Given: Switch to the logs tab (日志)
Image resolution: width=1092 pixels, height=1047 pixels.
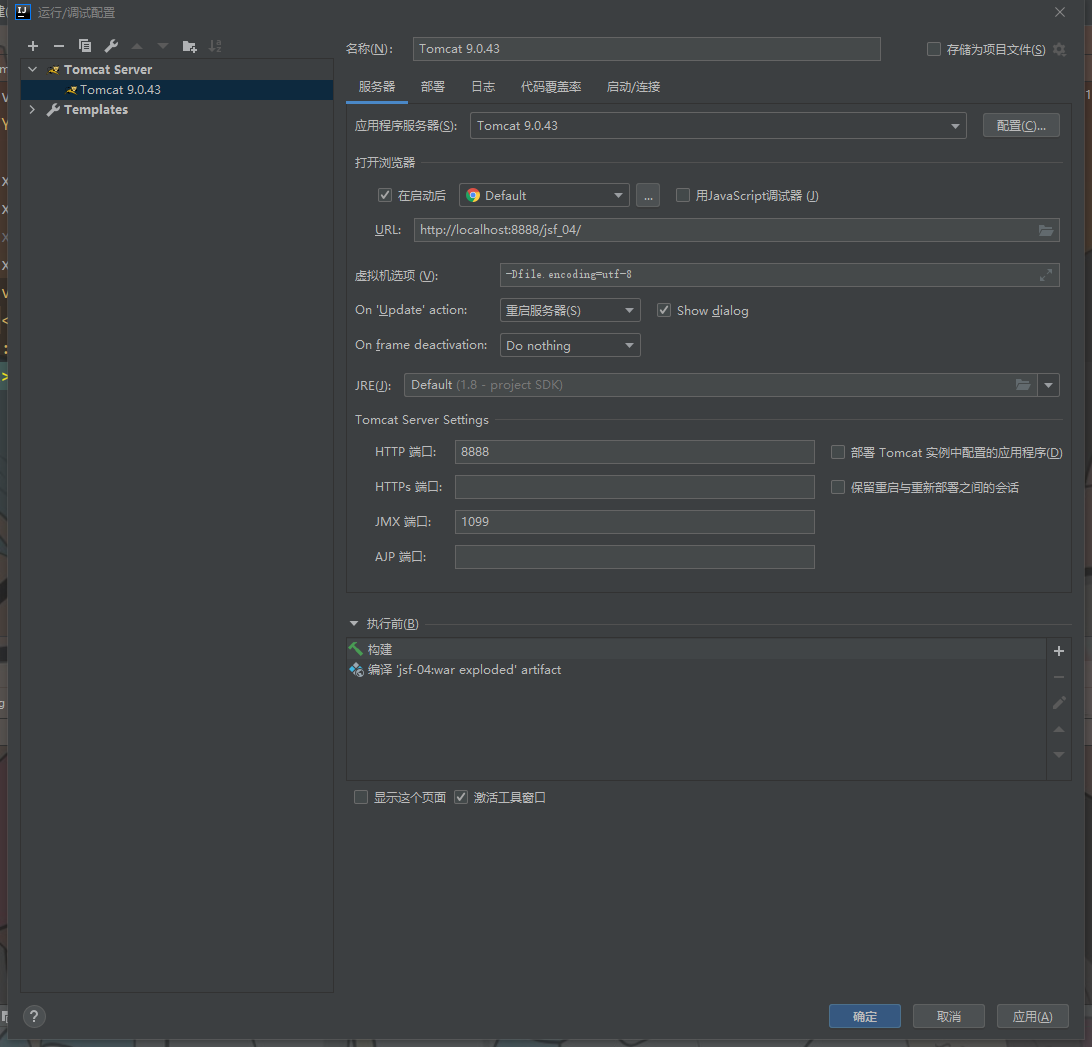Looking at the screenshot, I should pos(483,86).
